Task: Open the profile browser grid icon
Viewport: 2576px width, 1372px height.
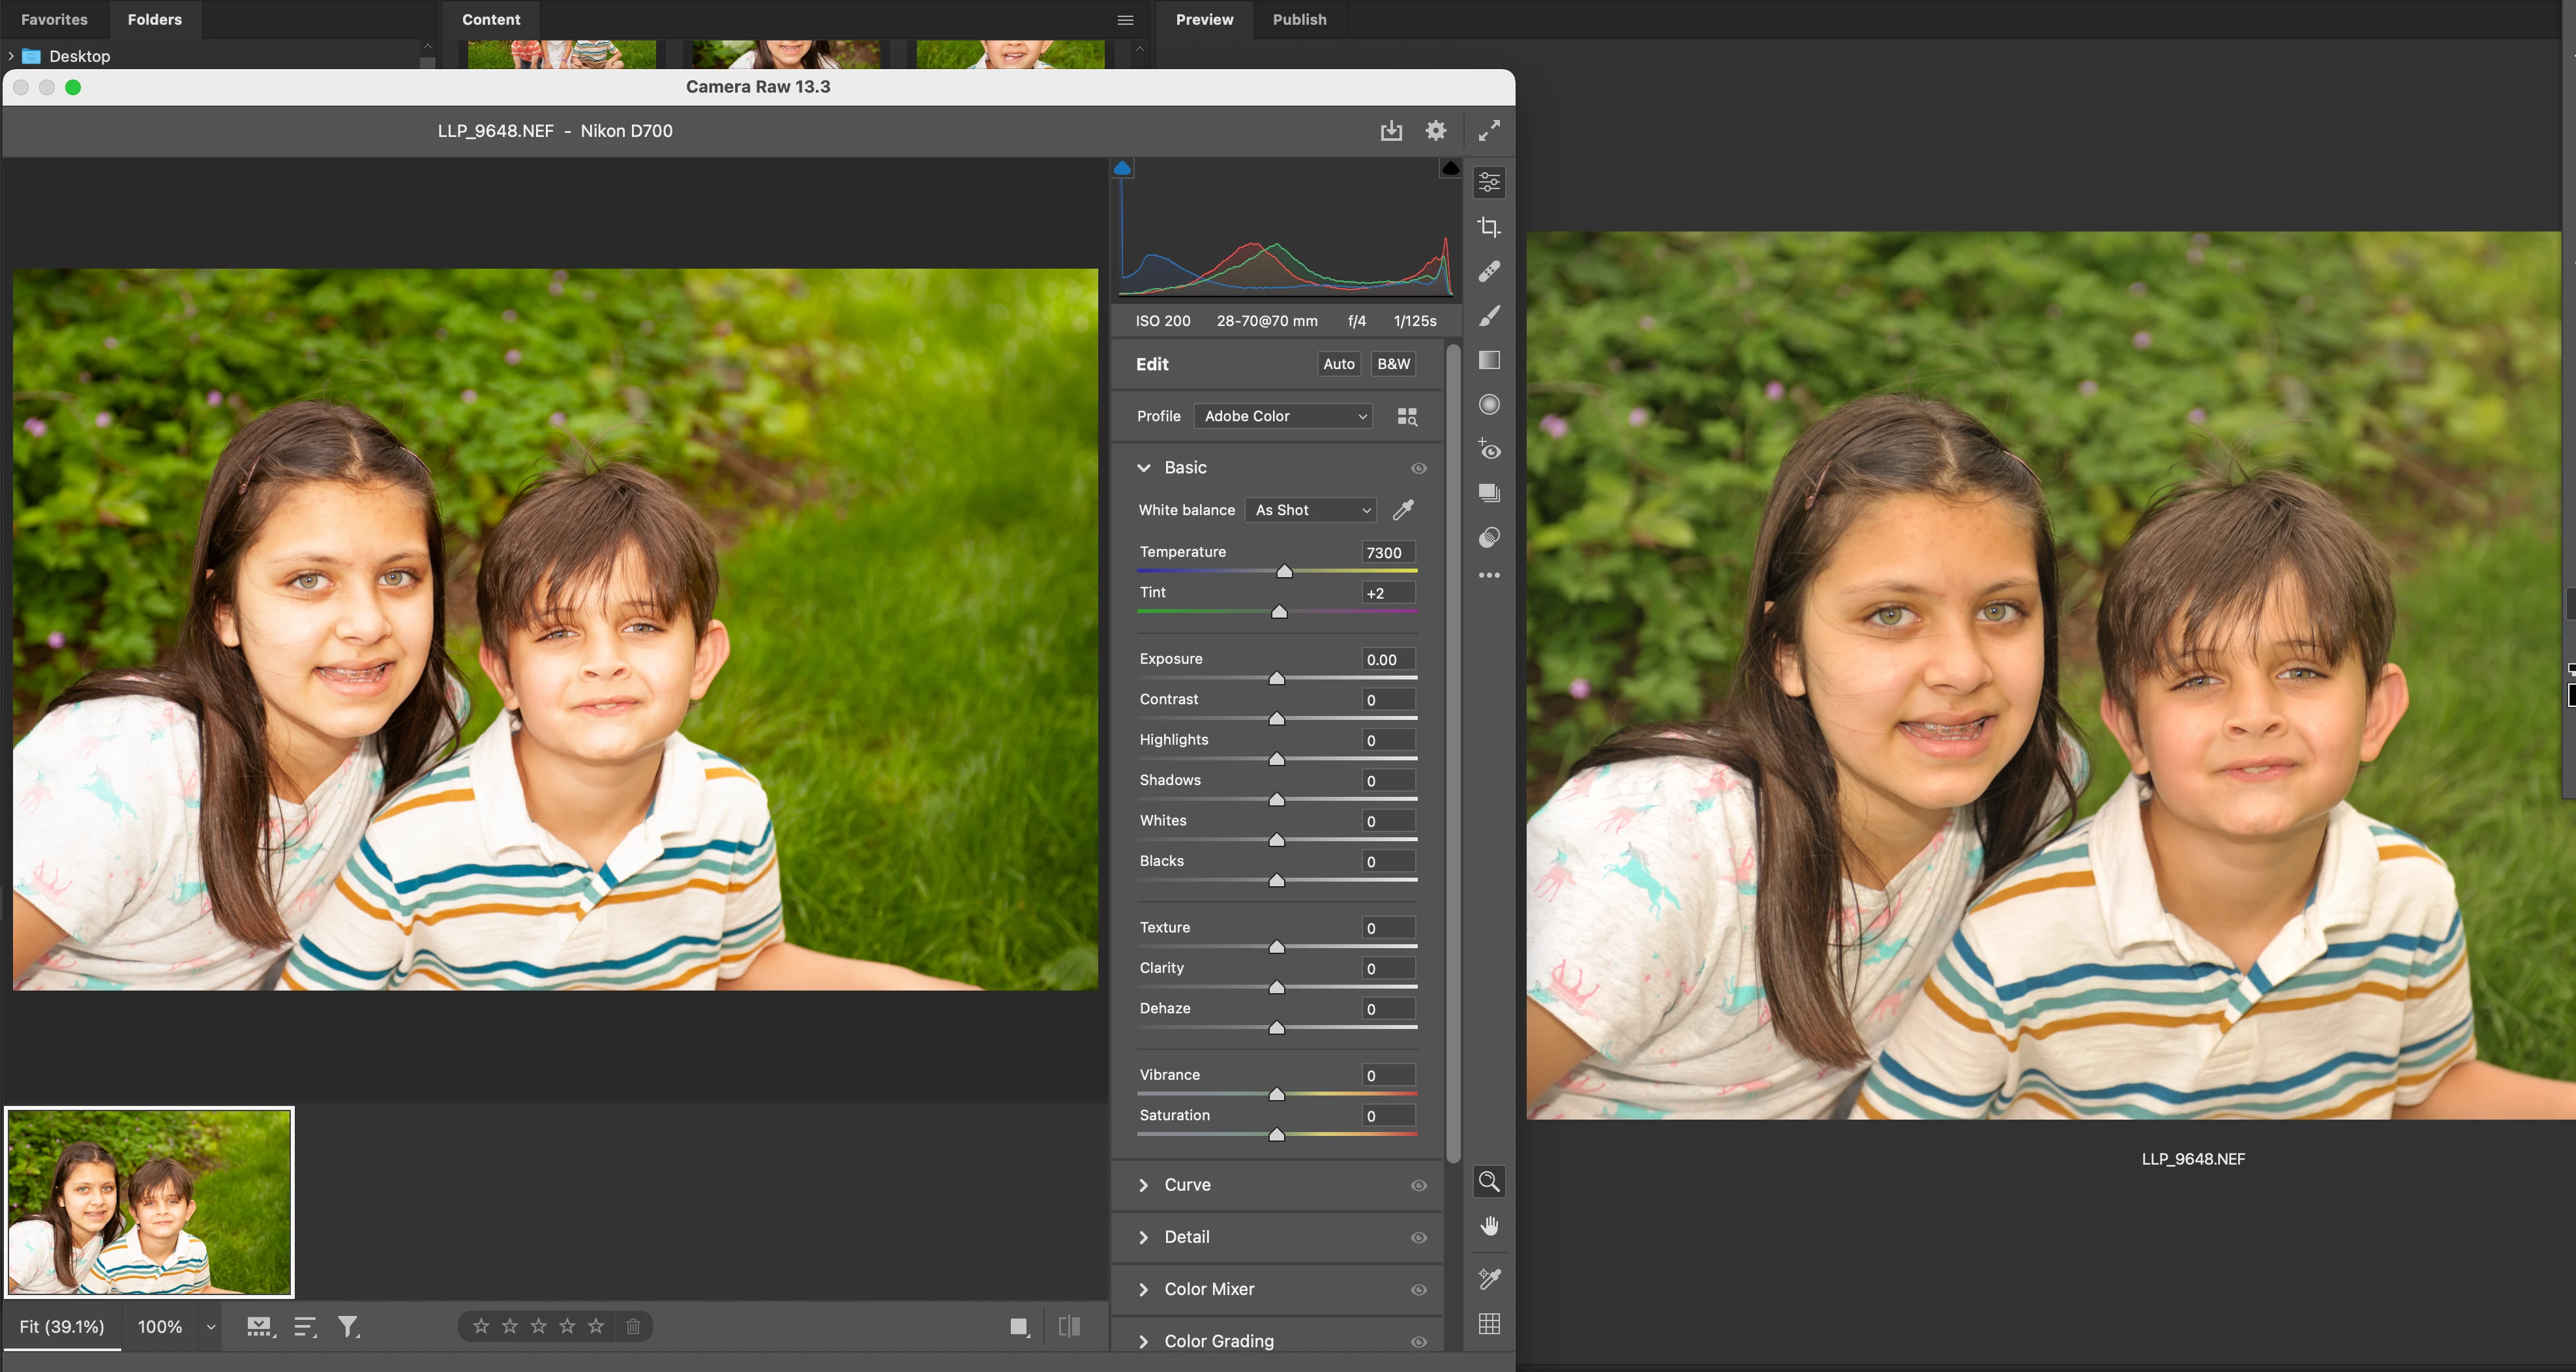Action: 1407,416
